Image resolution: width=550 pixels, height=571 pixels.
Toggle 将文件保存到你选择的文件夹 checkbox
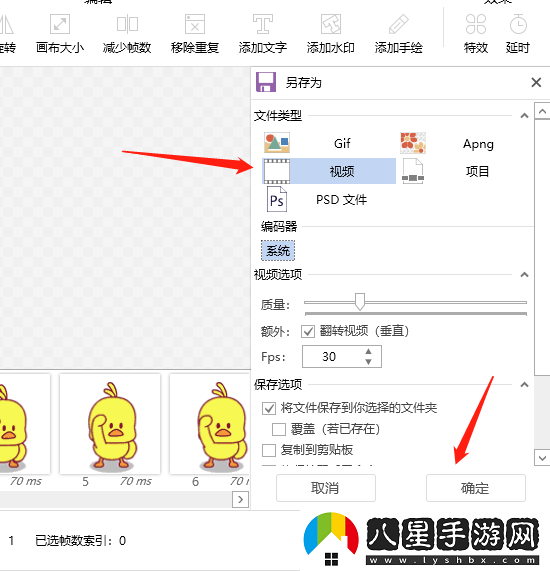coord(269,408)
